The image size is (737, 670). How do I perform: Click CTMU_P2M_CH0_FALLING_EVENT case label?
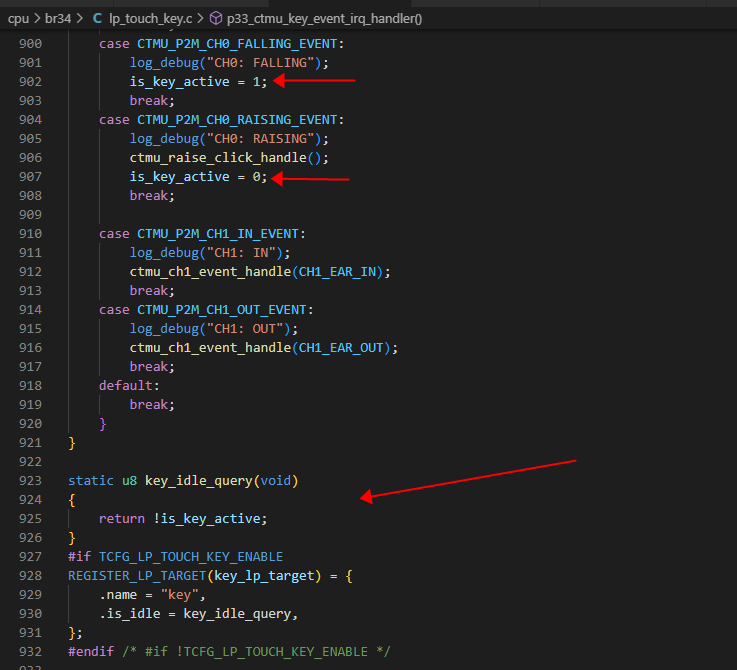tap(237, 44)
